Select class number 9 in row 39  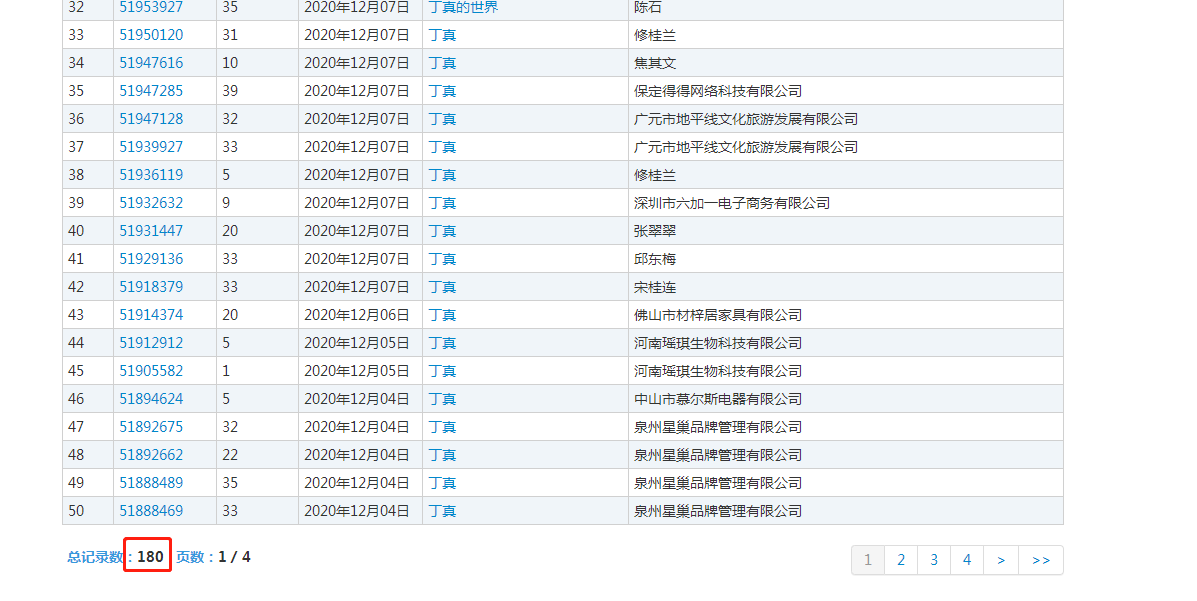[226, 203]
